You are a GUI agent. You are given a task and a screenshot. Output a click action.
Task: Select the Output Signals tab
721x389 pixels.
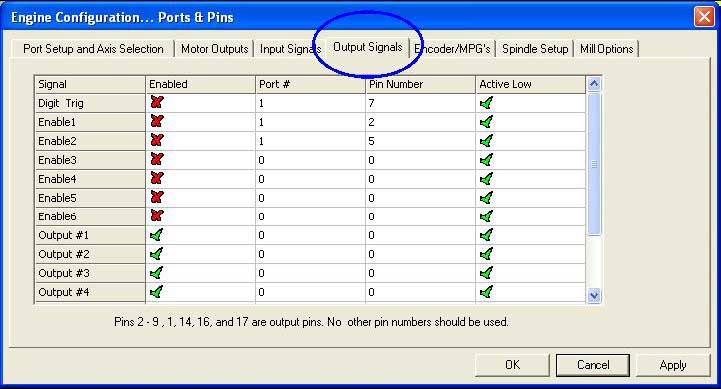[x=368, y=47]
